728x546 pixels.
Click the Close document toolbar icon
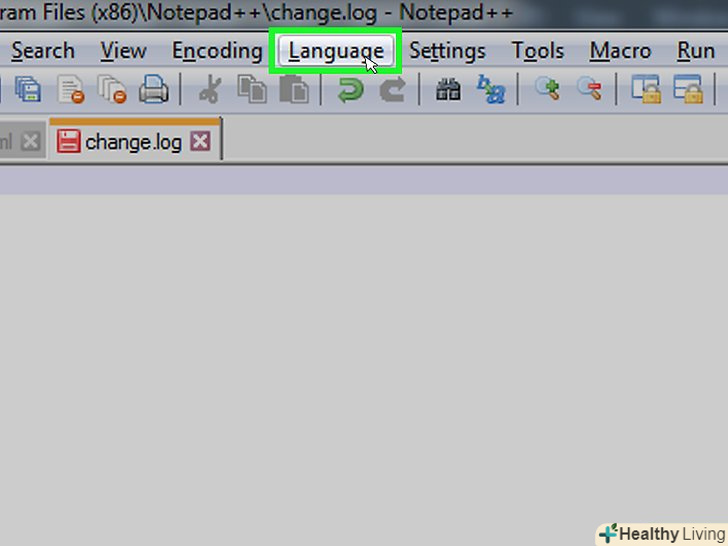click(71, 89)
